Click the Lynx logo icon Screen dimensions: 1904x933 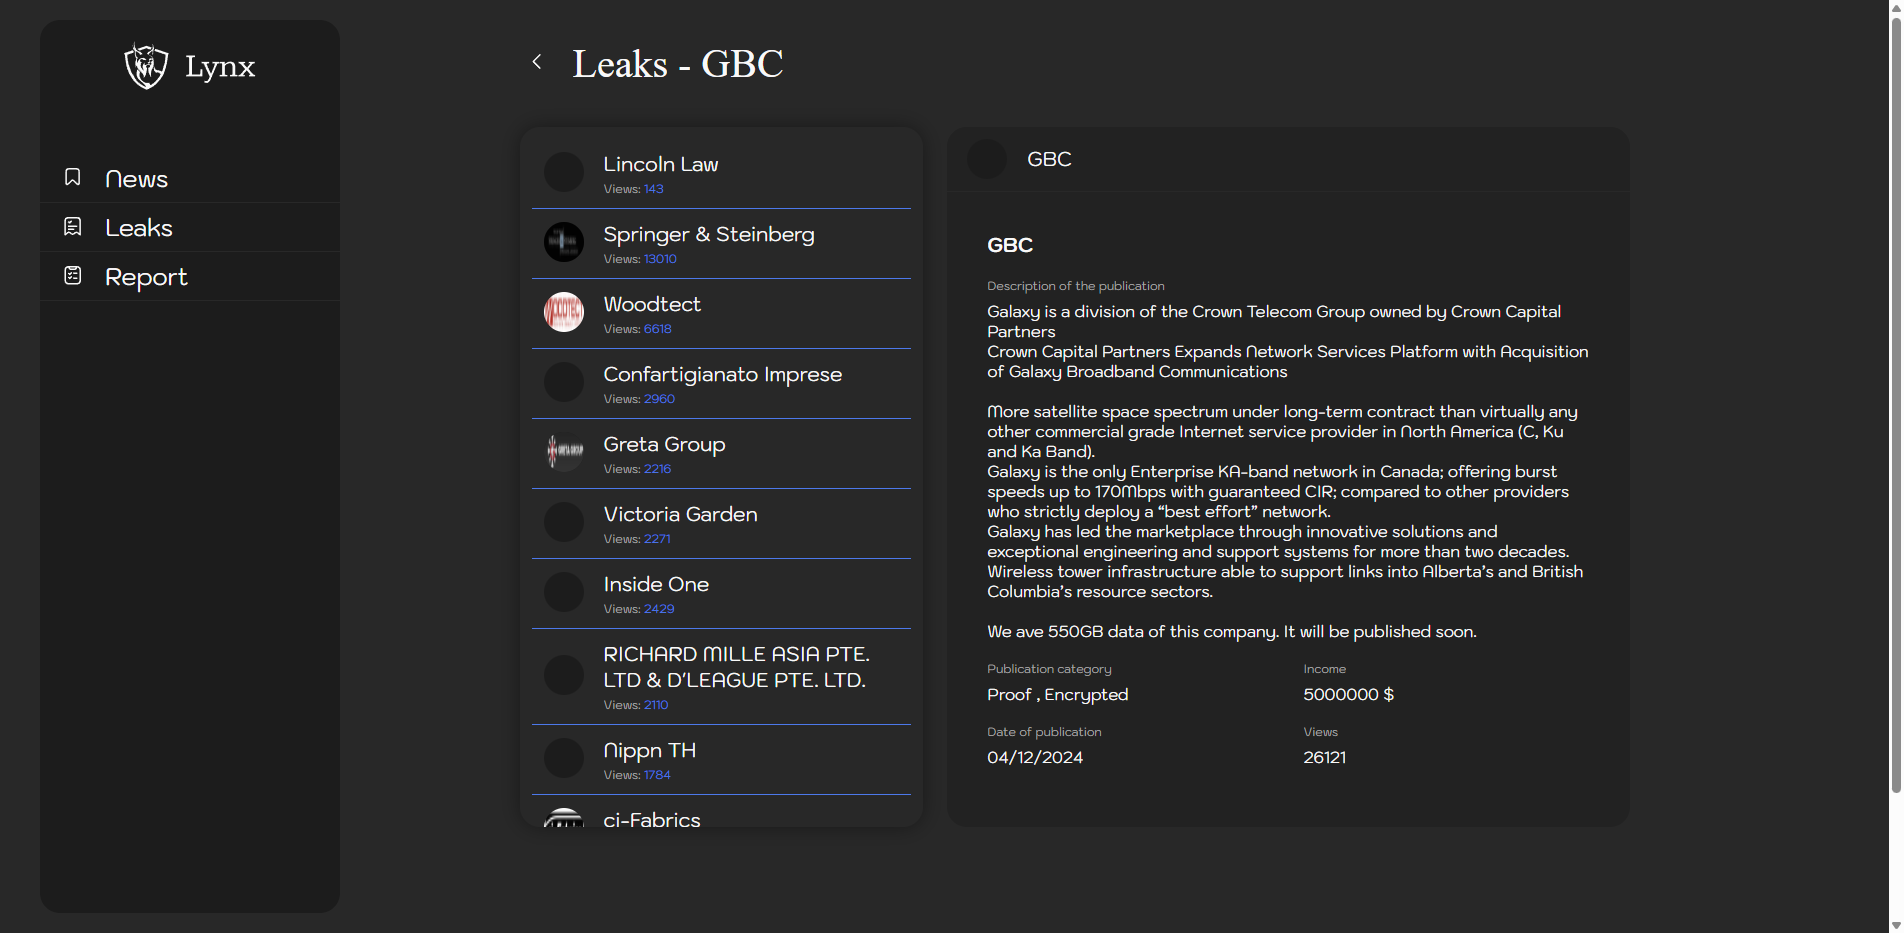146,66
